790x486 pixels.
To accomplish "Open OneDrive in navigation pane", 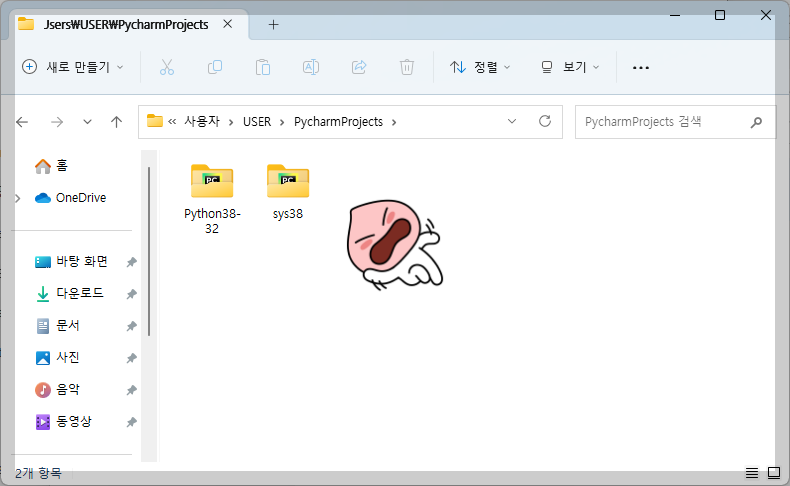I will pyautogui.click(x=71, y=198).
